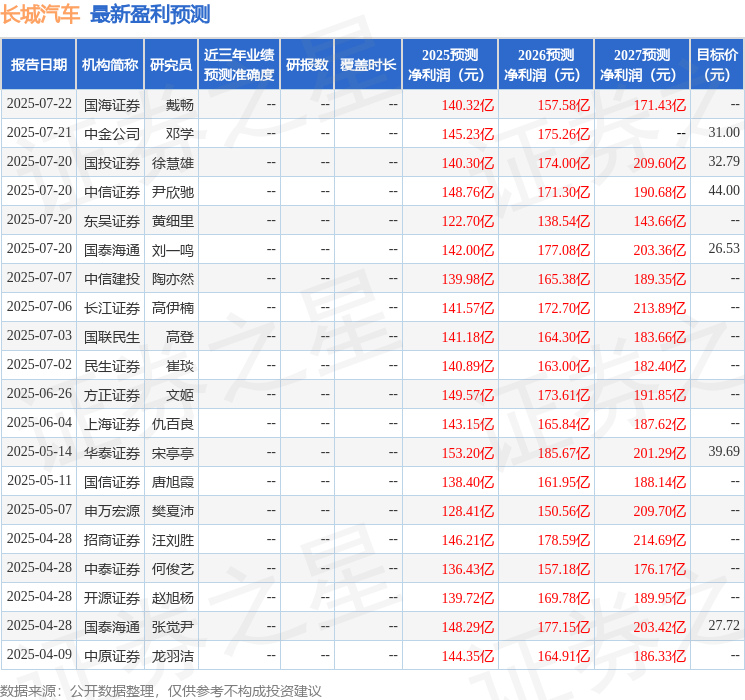Click the date 2025-07-22
This screenshot has width=745, height=700.
(x=39, y=104)
